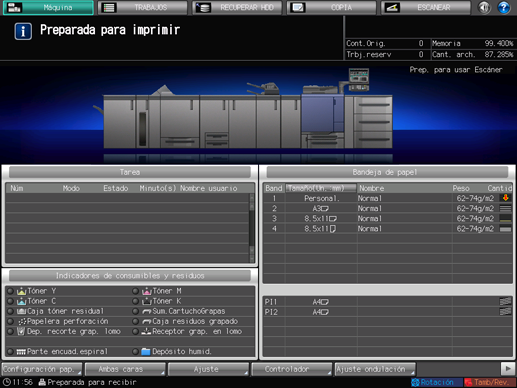Click the Controlador button
Screen dimensions: 517x388
[292, 369]
